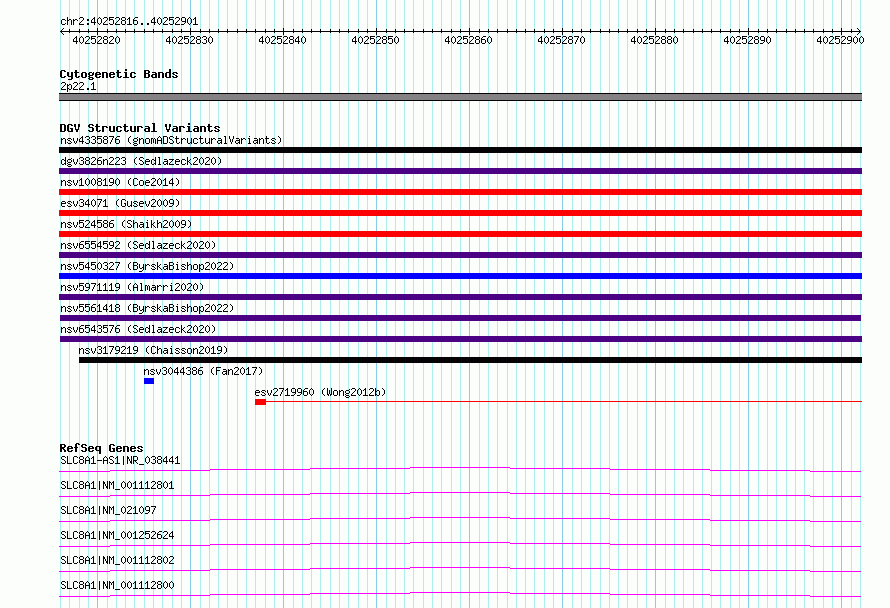The image size is (890, 608).
Task: Click ruler position 40252860
Action: click(468, 40)
